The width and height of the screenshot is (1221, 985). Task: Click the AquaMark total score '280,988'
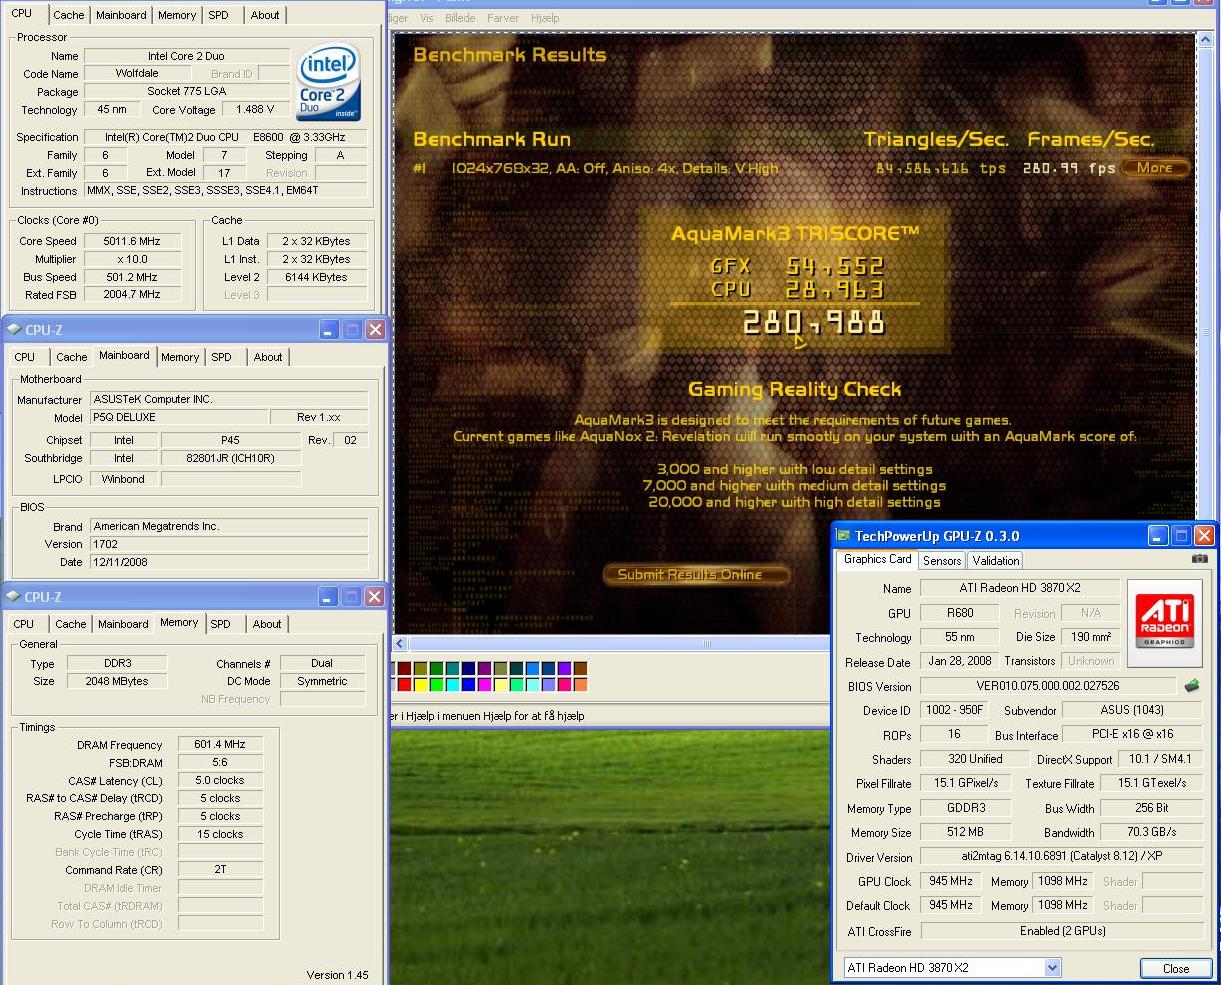[814, 322]
